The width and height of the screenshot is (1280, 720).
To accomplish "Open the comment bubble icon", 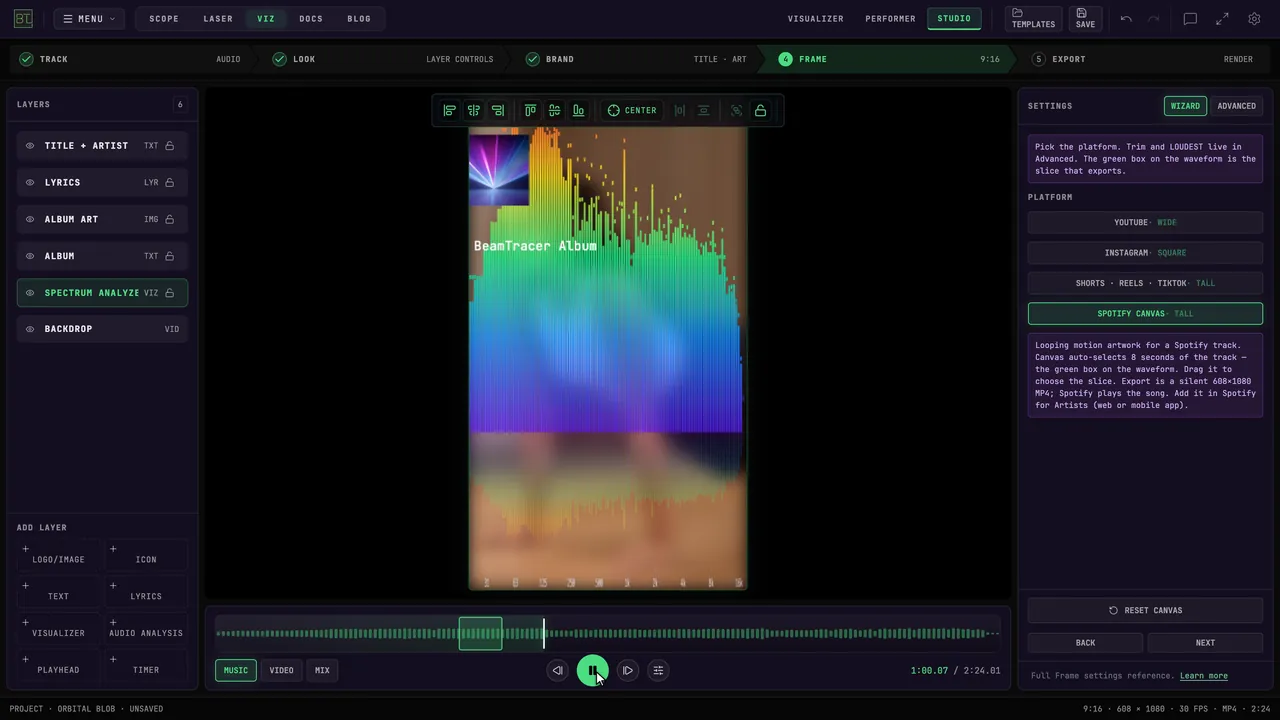I will [1190, 18].
